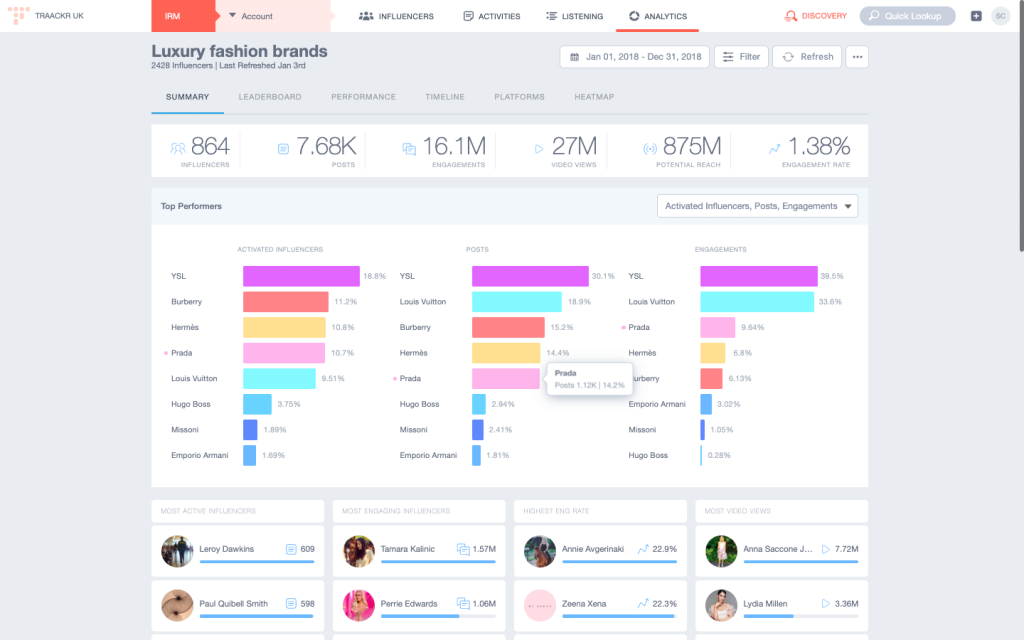Click the calendar icon in date range

click(x=575, y=57)
